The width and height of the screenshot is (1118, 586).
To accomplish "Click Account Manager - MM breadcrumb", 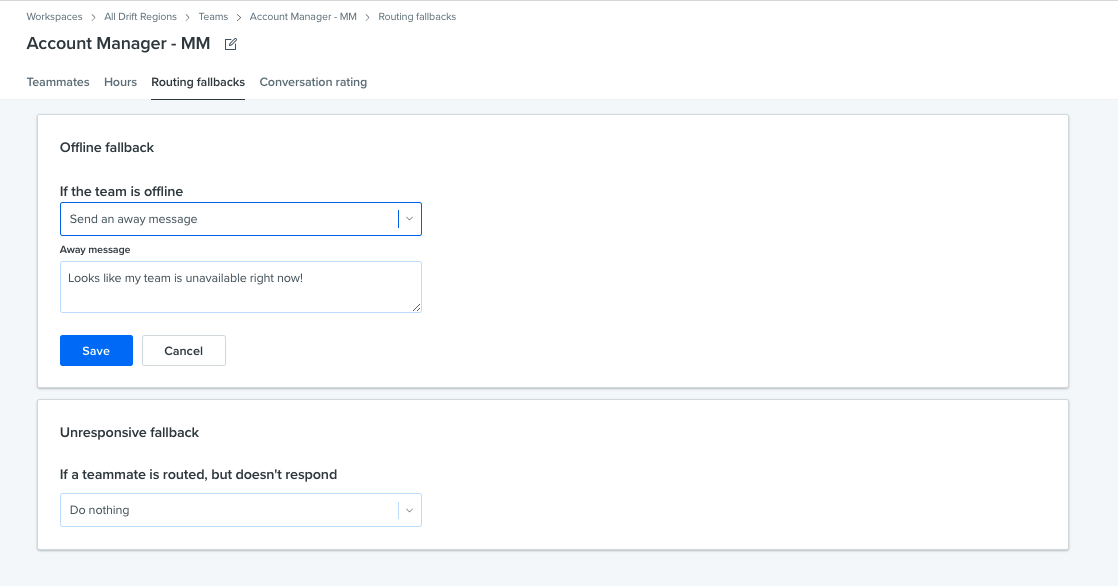I will [x=303, y=16].
